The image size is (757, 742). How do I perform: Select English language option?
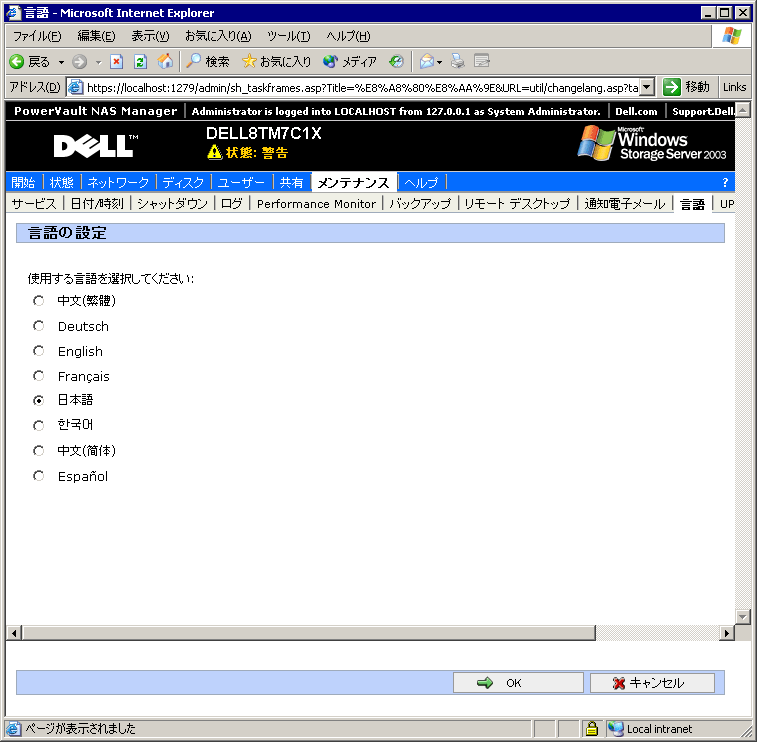[x=39, y=351]
